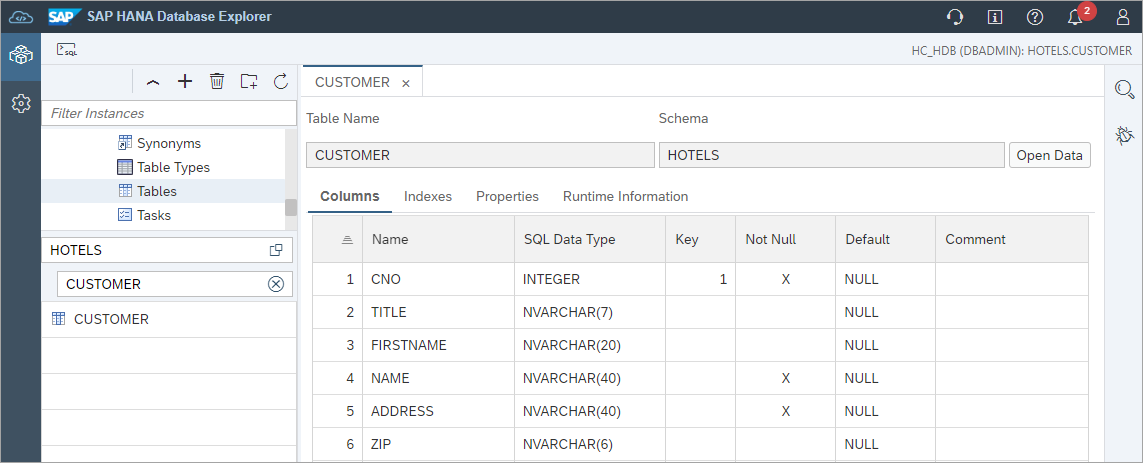Click the CUSTOMER table icon in results list
The image size is (1143, 463).
tap(59, 319)
